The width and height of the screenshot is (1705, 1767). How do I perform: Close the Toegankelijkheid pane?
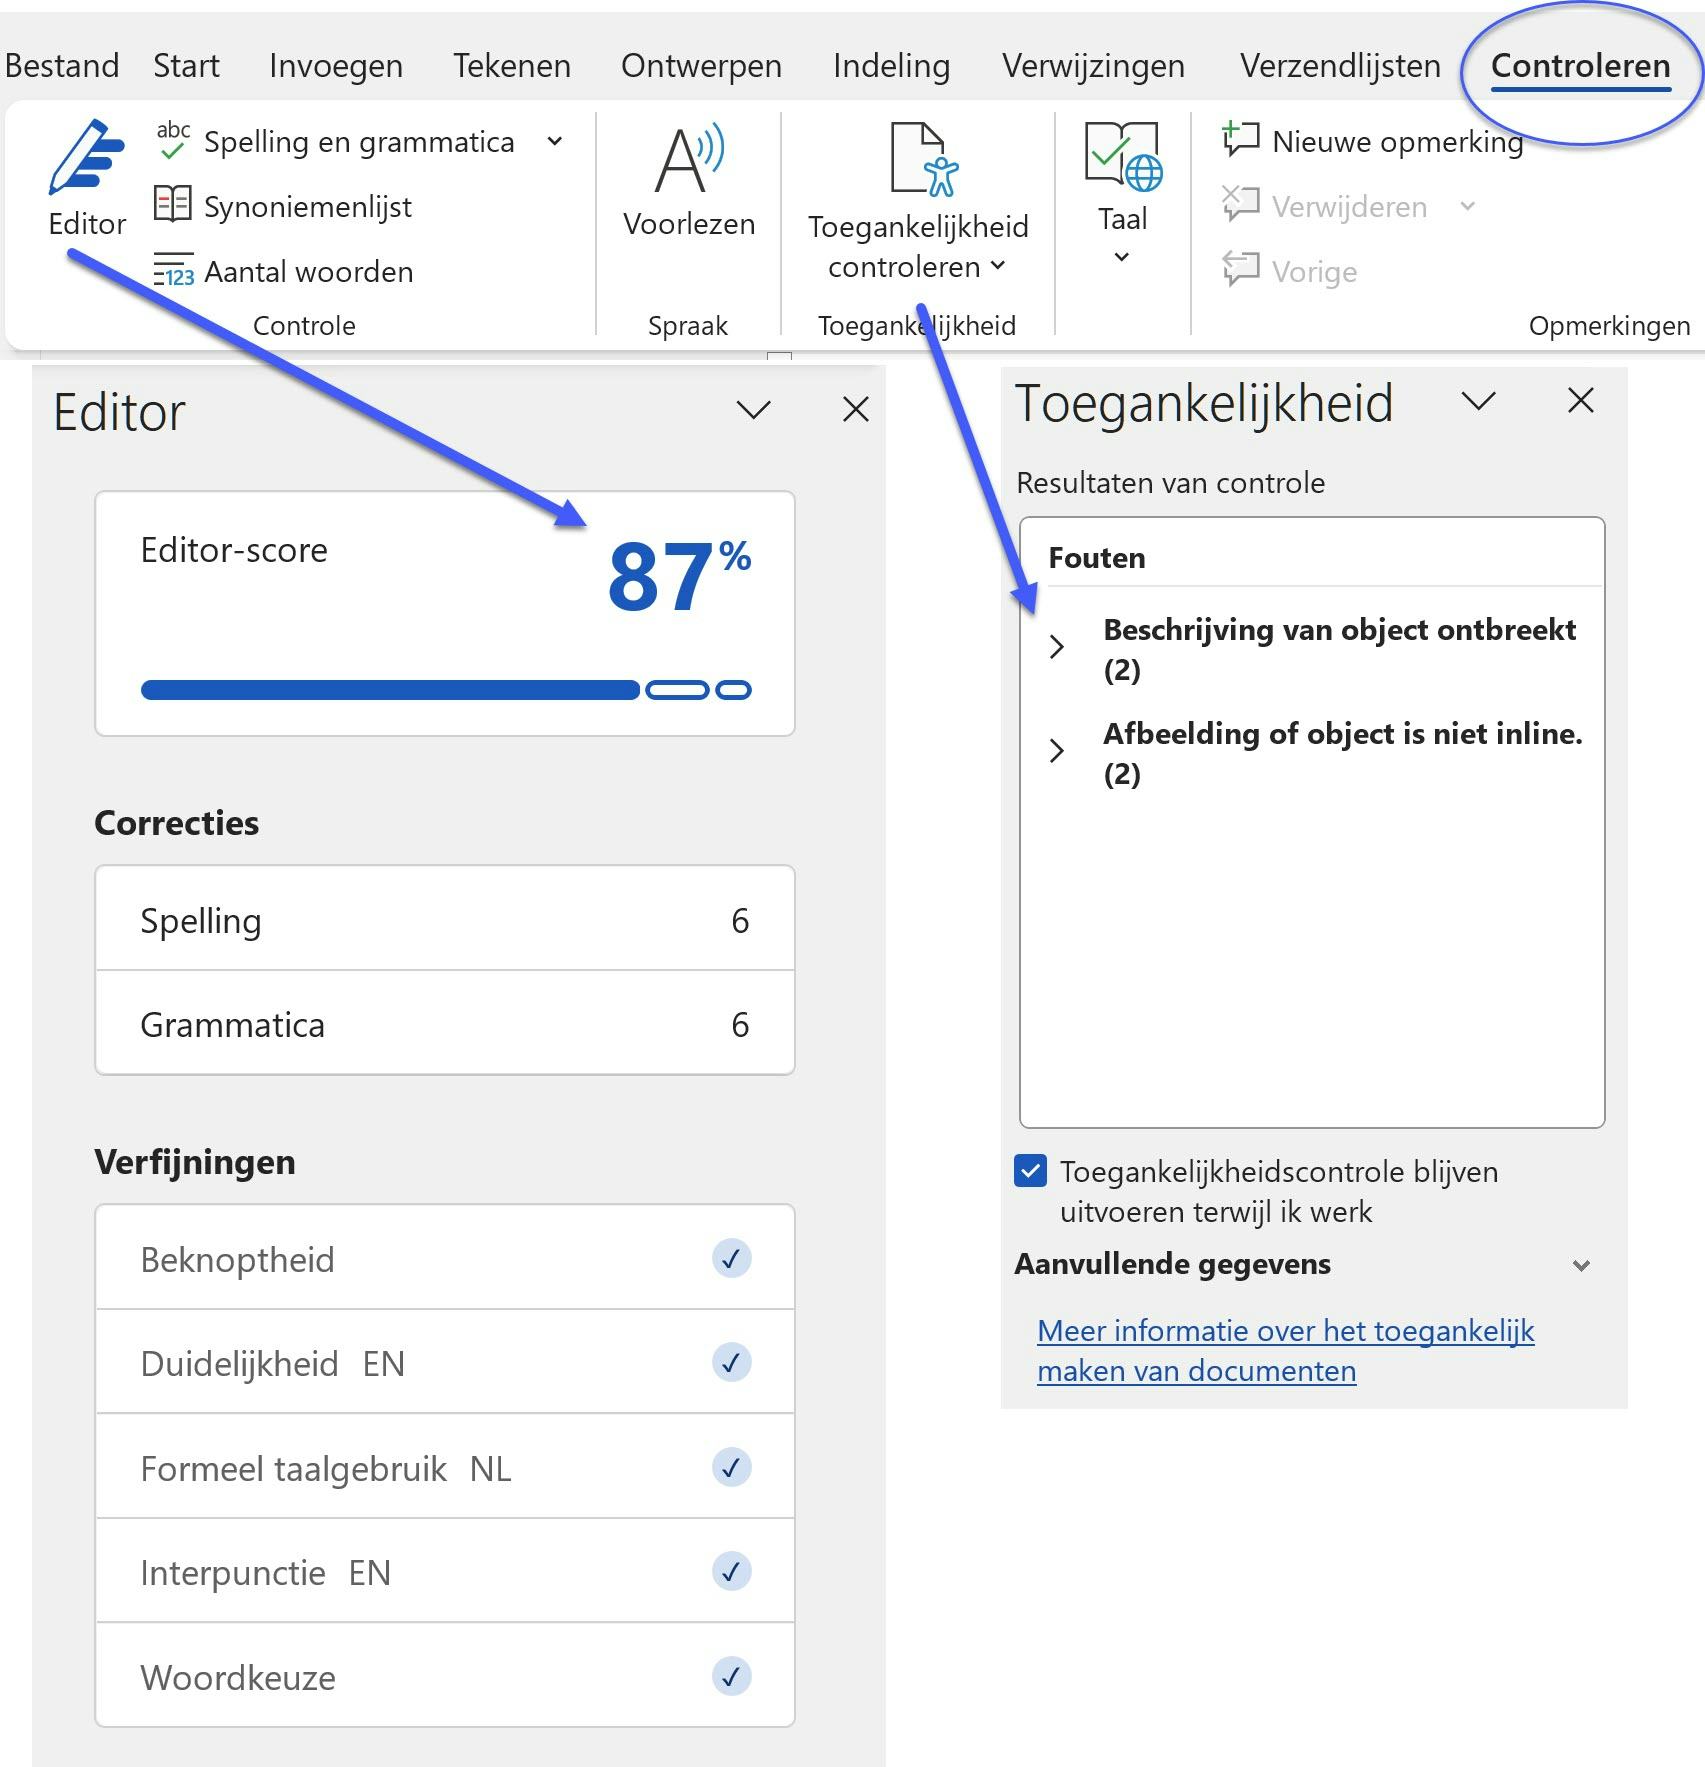click(1578, 402)
